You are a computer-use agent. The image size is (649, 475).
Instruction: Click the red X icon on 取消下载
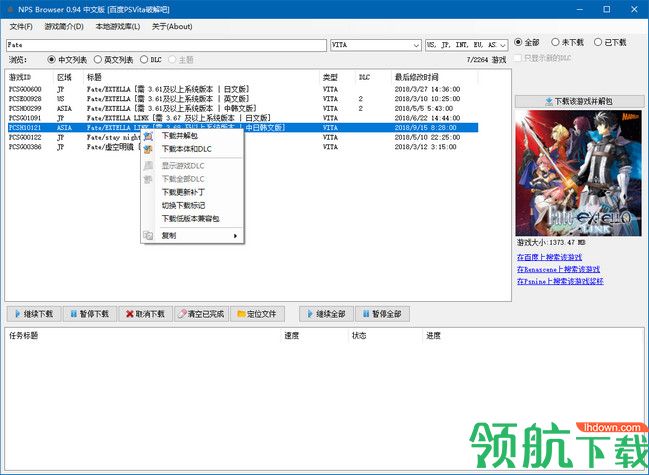(130, 314)
